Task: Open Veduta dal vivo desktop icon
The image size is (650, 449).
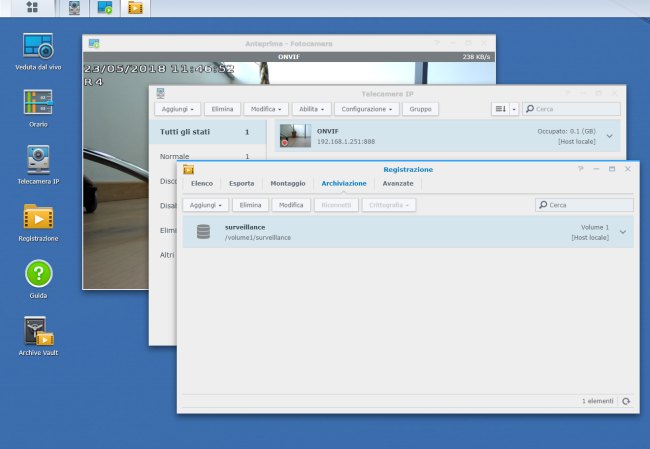Action: point(38,46)
